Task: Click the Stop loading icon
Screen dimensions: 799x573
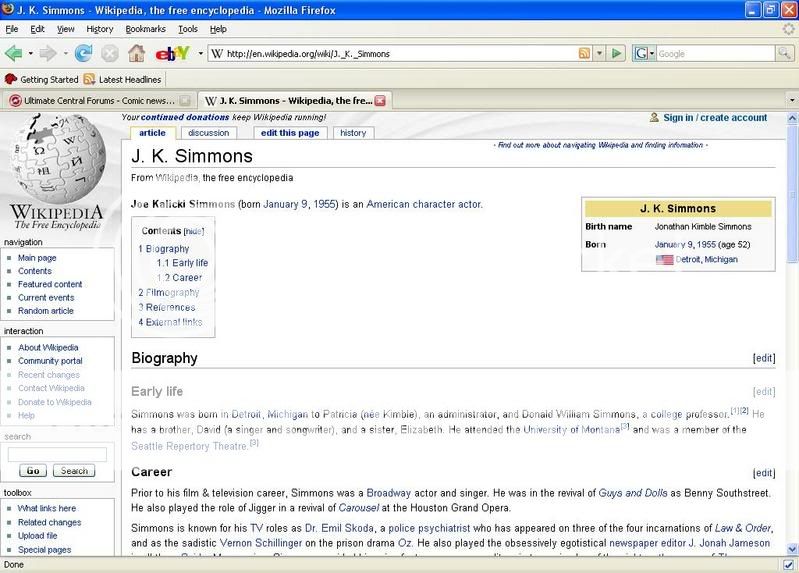Action: tap(109, 53)
